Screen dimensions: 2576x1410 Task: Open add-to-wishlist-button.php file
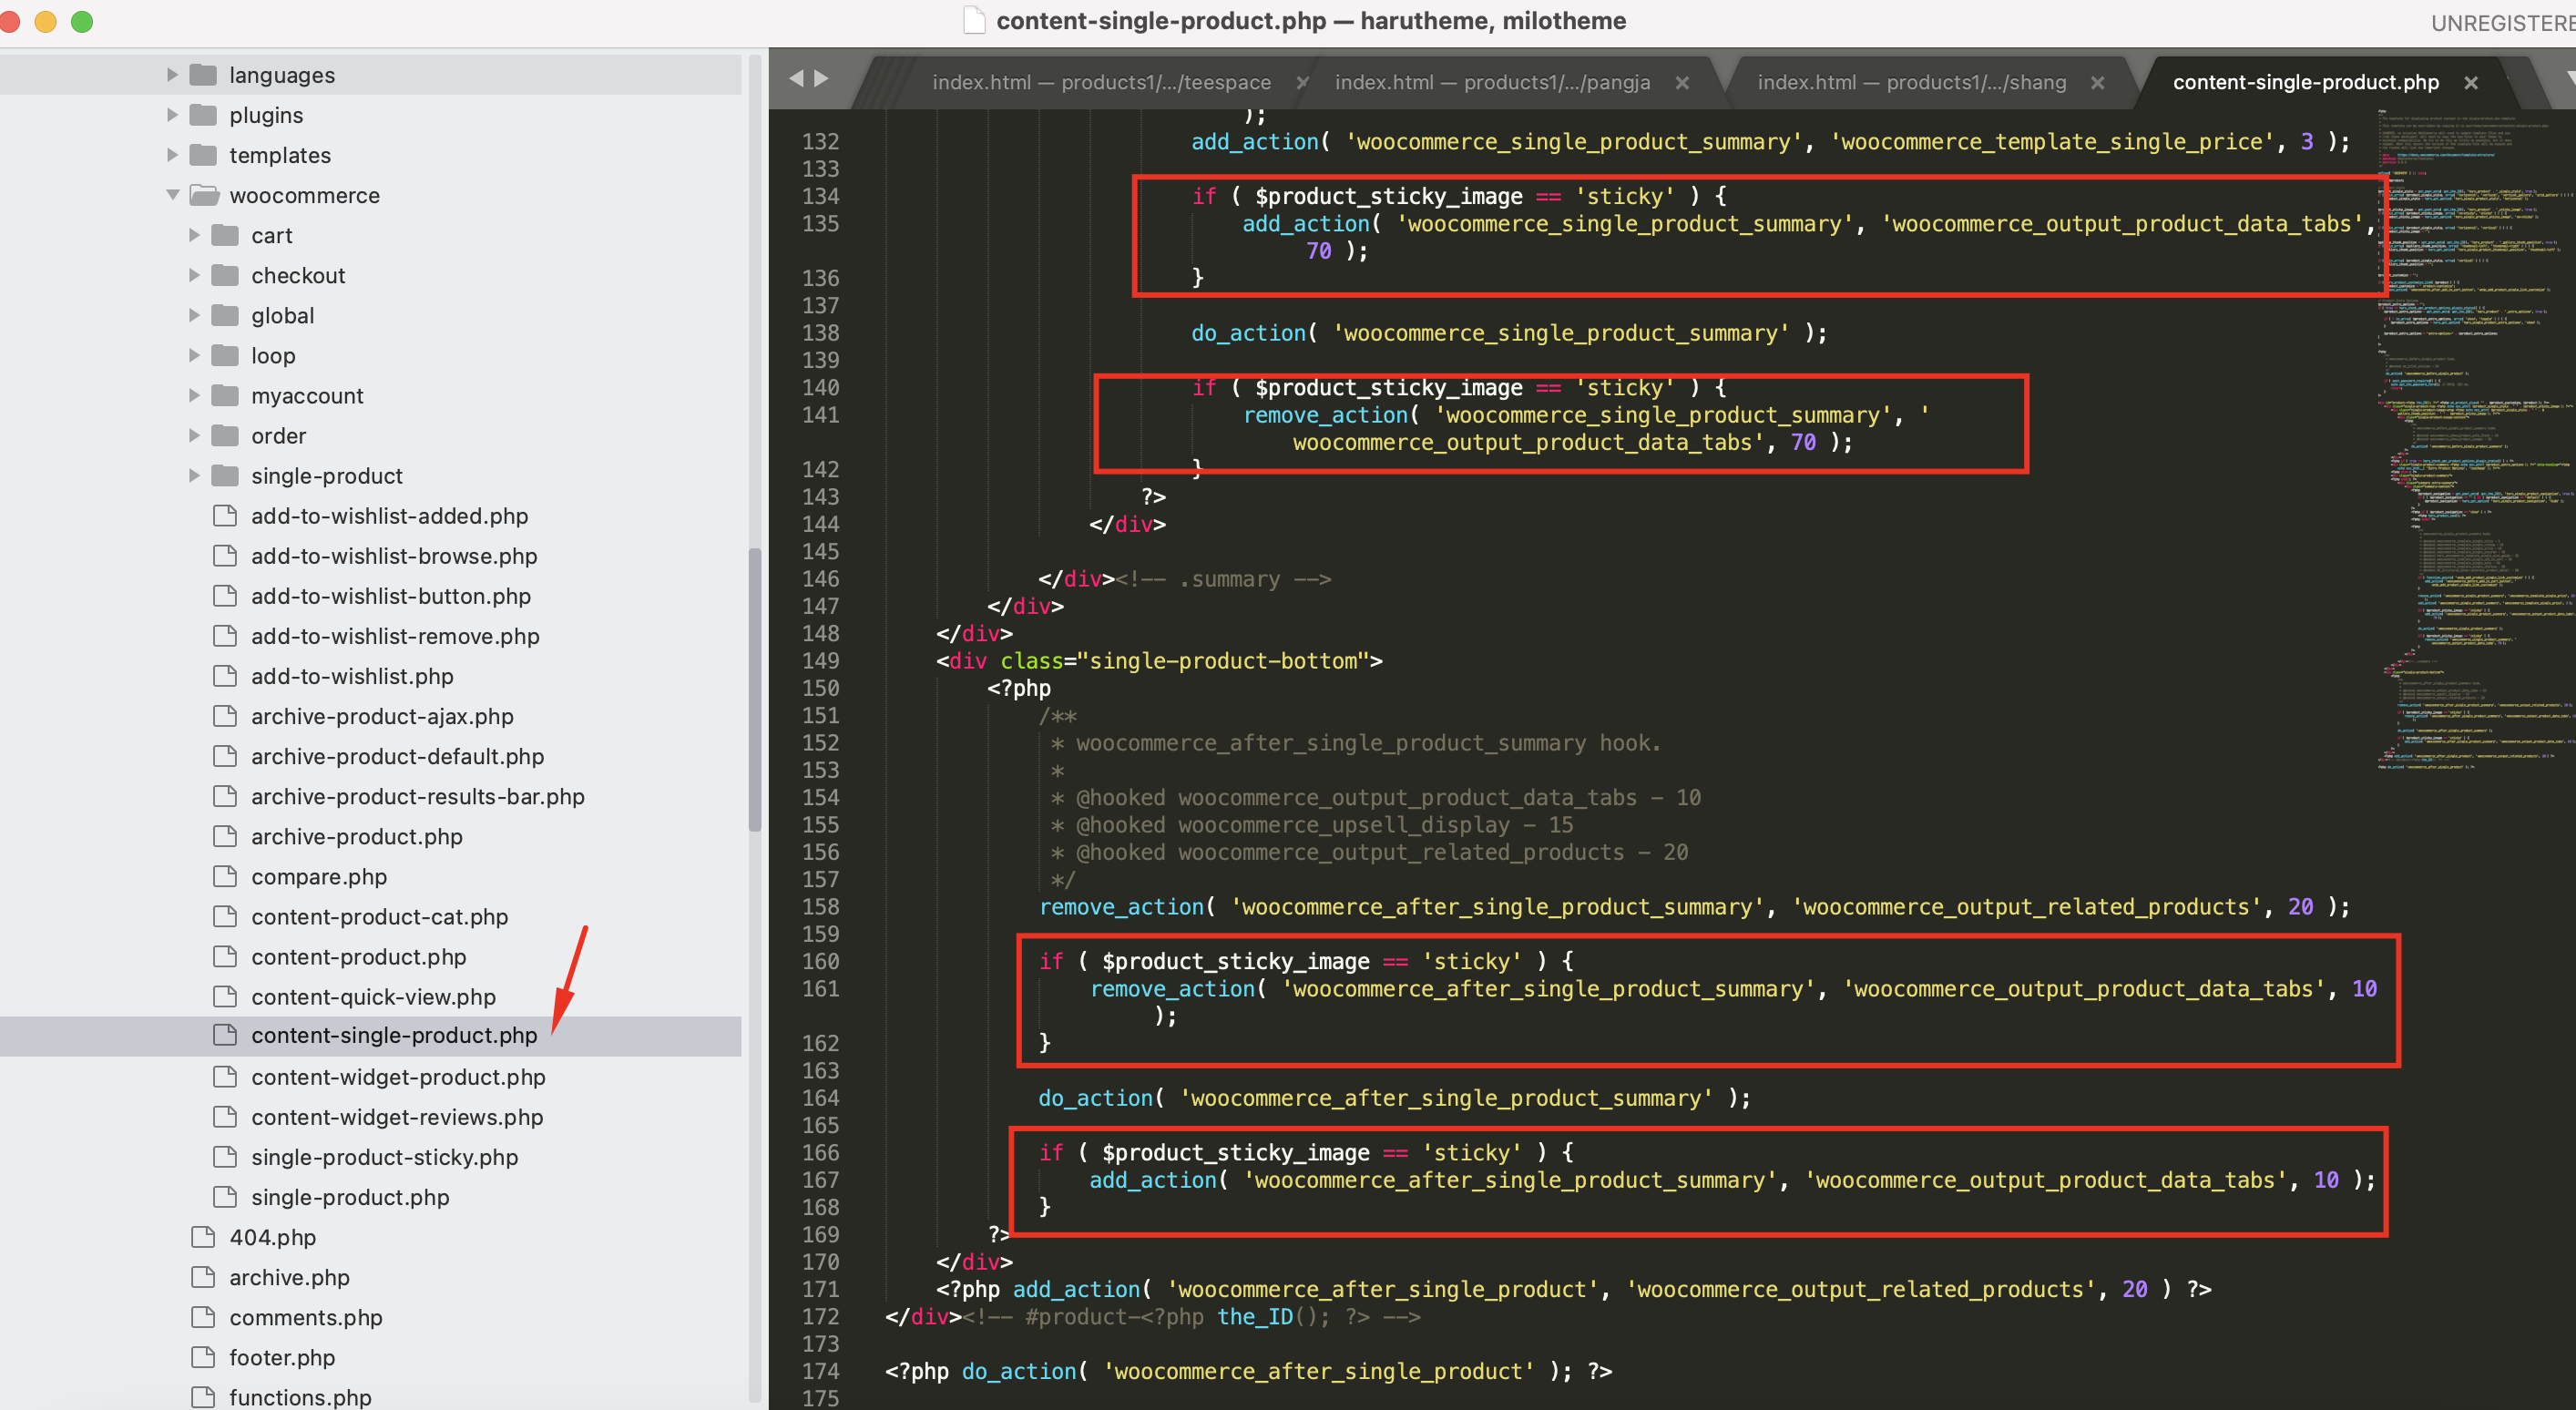coord(391,596)
